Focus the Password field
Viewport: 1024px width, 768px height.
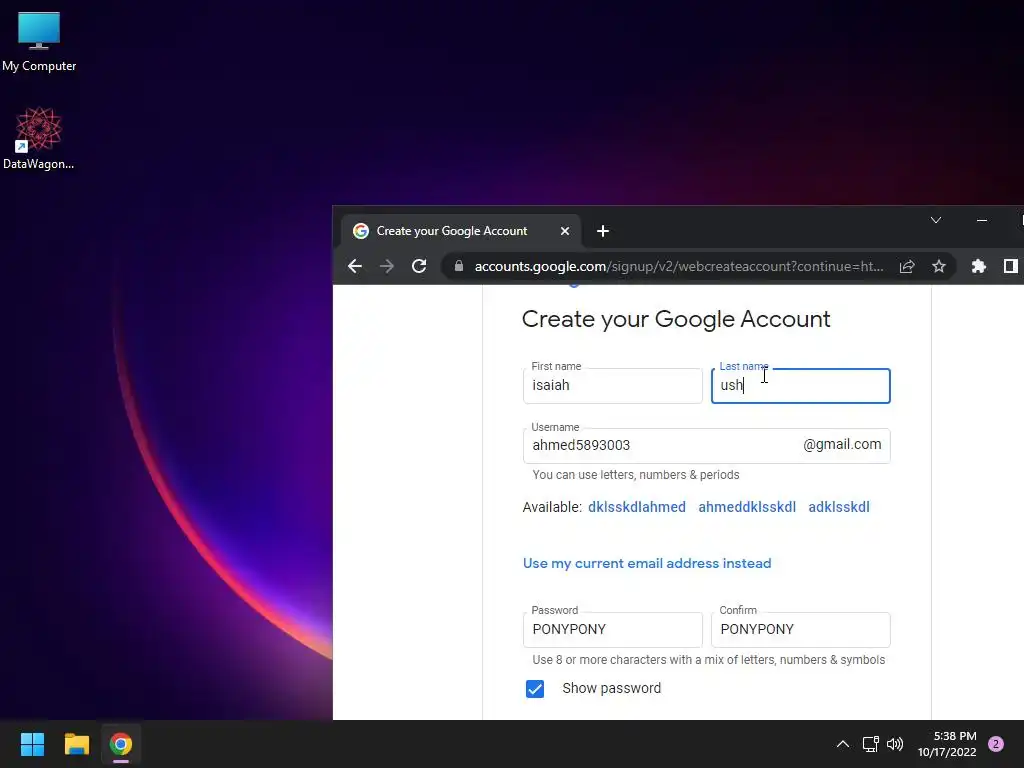pos(613,630)
